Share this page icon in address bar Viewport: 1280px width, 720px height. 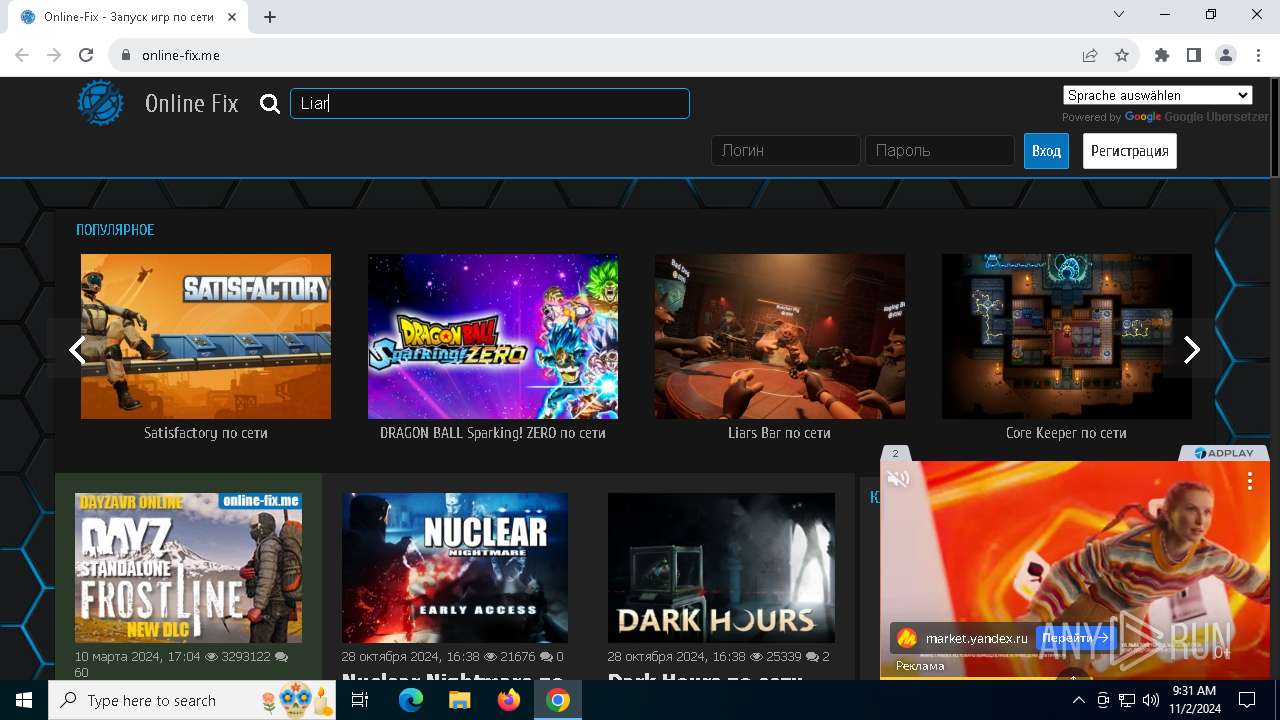click(1090, 55)
